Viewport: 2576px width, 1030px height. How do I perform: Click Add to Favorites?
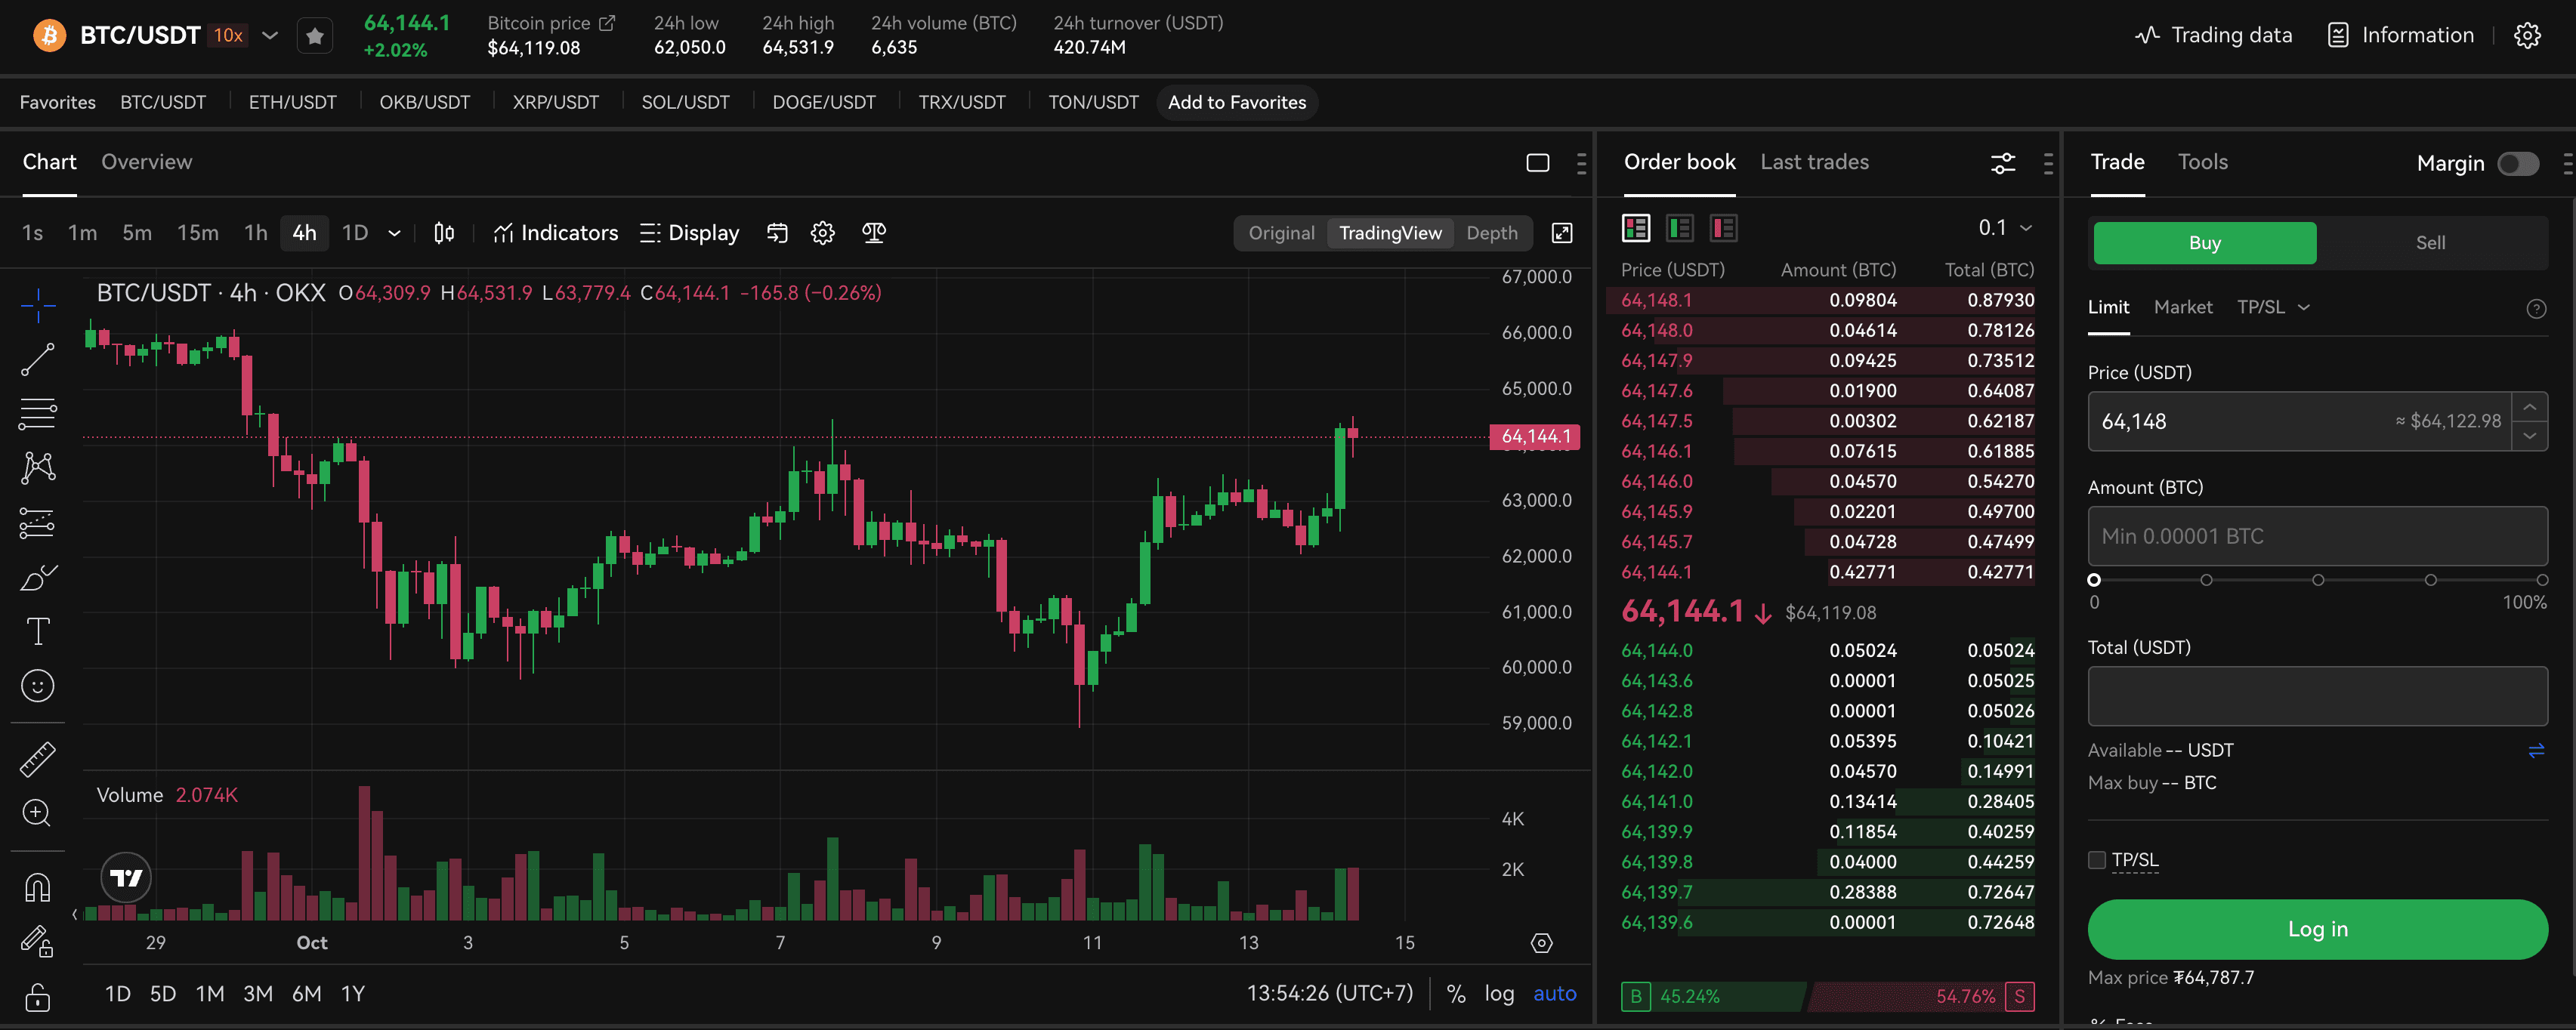pos(1237,102)
